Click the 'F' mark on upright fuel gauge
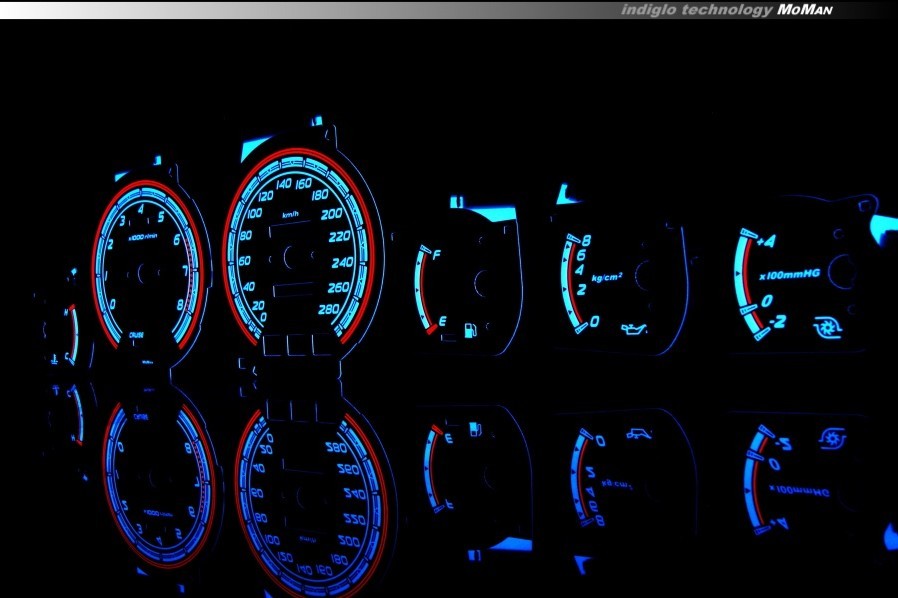 click(x=437, y=254)
